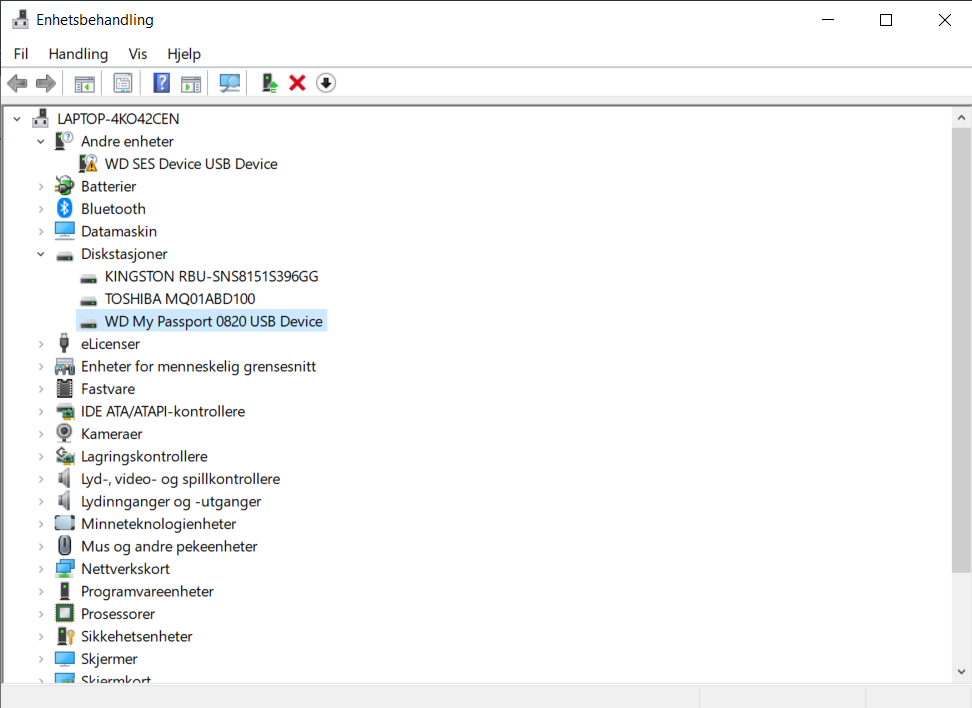Select WD My Passport 0820 USB Device
972x708 pixels.
tap(214, 321)
